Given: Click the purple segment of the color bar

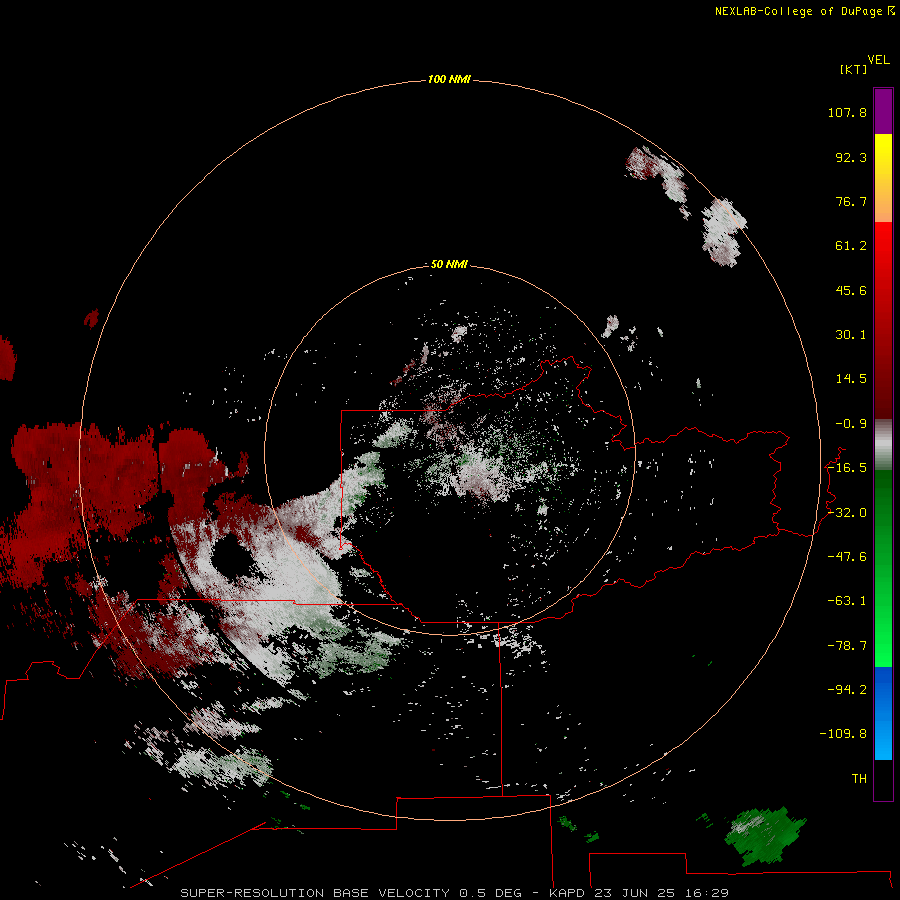Looking at the screenshot, I should (x=883, y=111).
